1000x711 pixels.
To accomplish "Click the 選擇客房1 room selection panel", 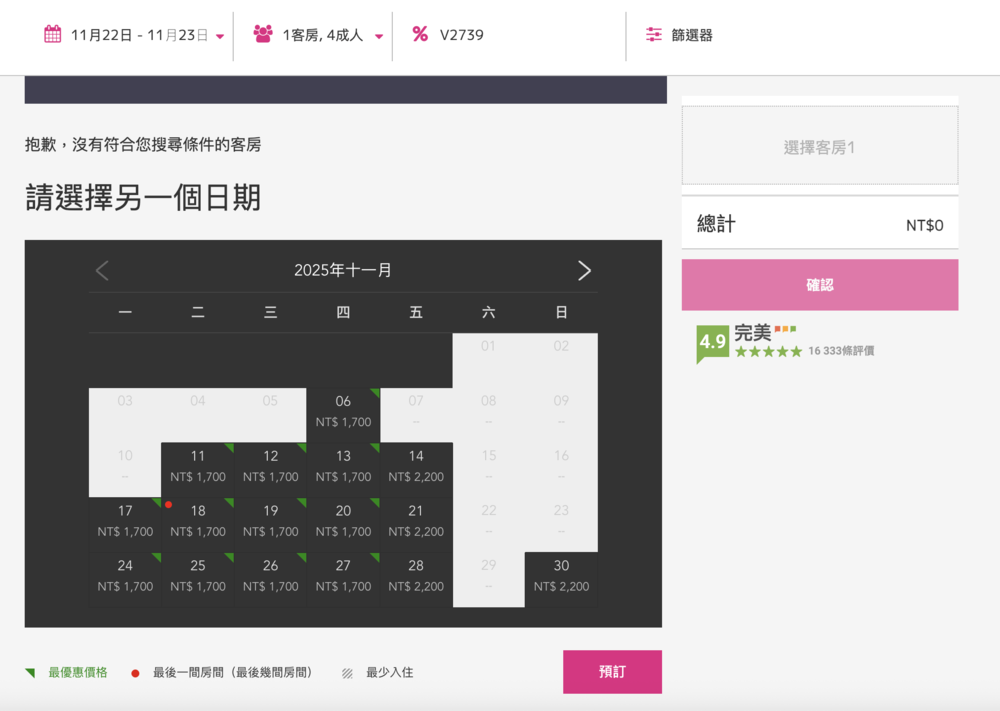I will pos(819,145).
